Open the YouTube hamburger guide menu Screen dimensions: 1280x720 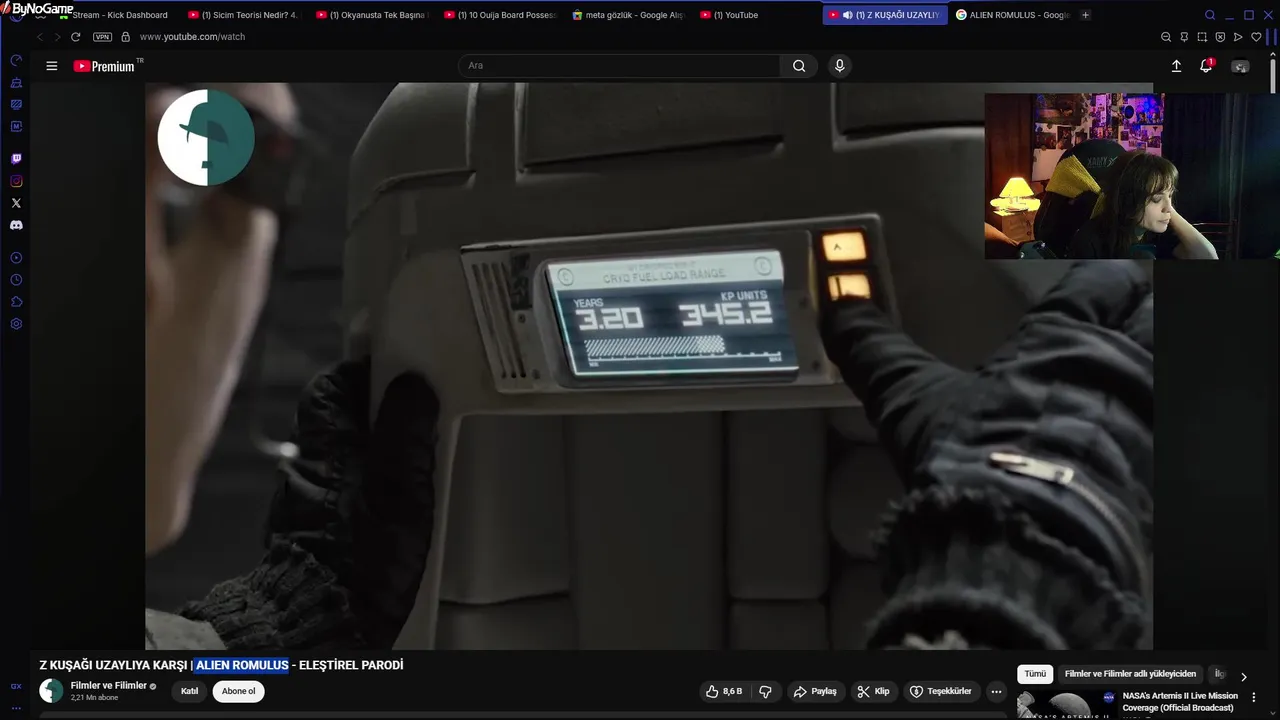52,66
